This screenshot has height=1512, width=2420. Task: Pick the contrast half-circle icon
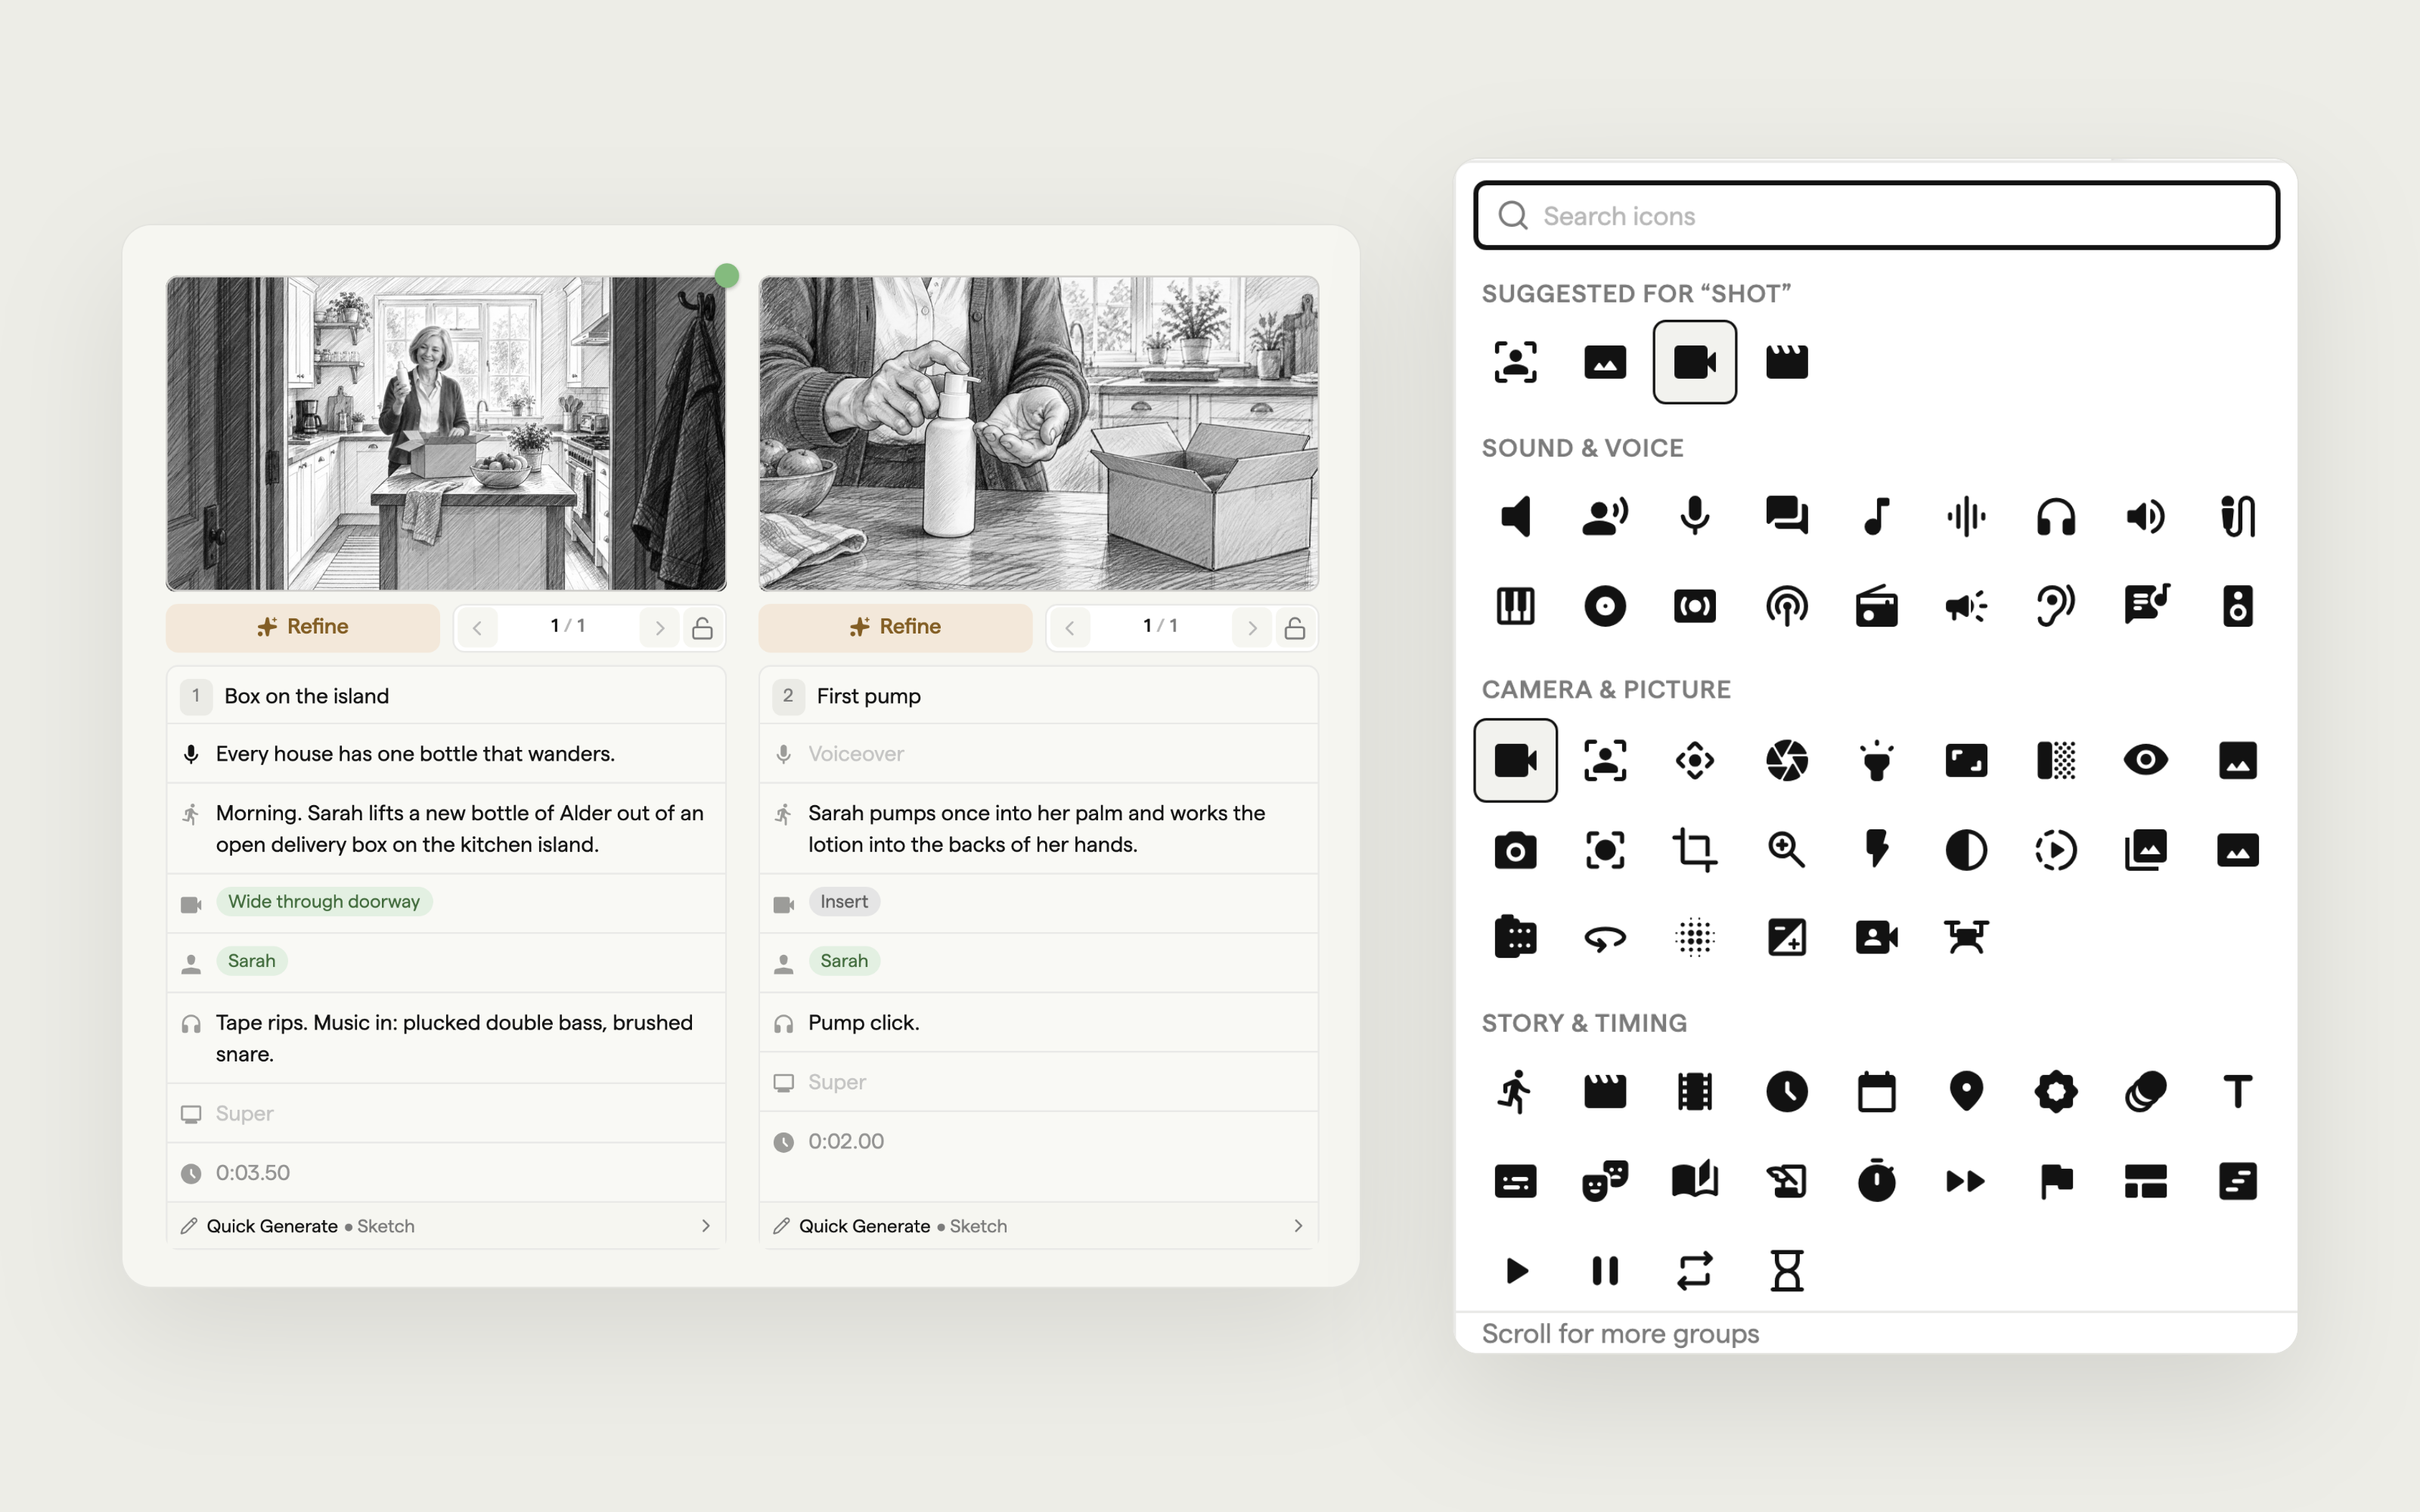coord(1966,850)
